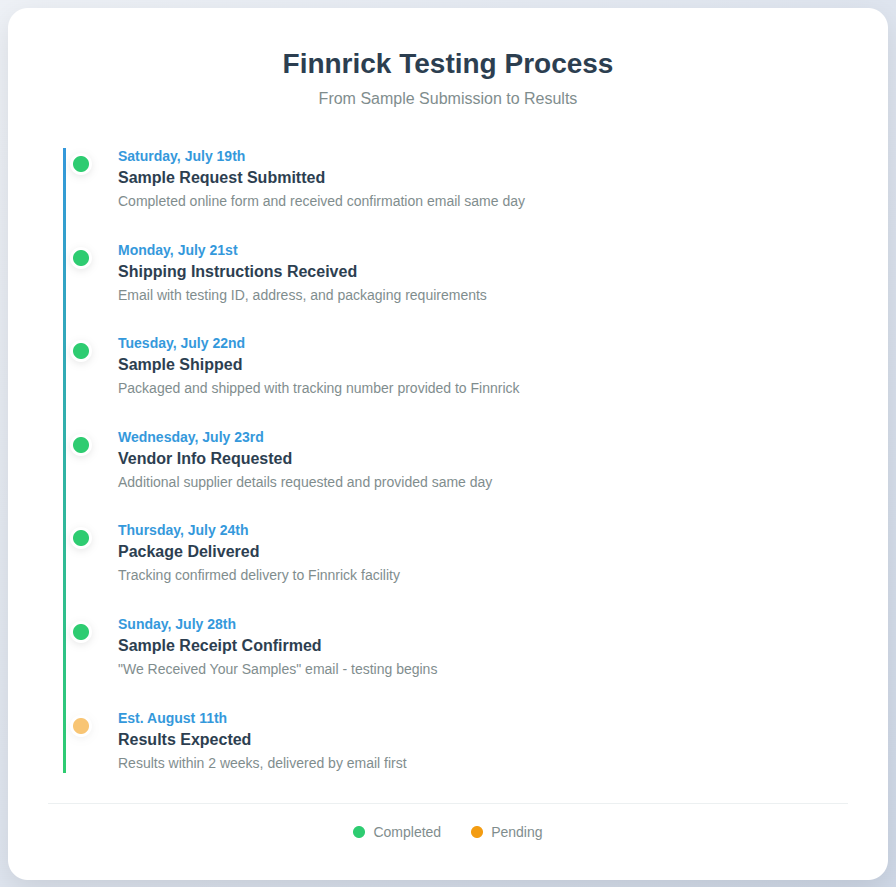This screenshot has width=896, height=887.
Task: Click the Tuesday, July 22nd date label
Action: 182,343
